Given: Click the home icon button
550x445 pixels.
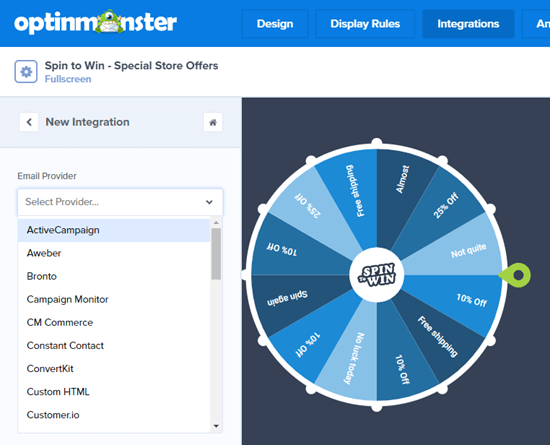Looking at the screenshot, I should [213, 122].
